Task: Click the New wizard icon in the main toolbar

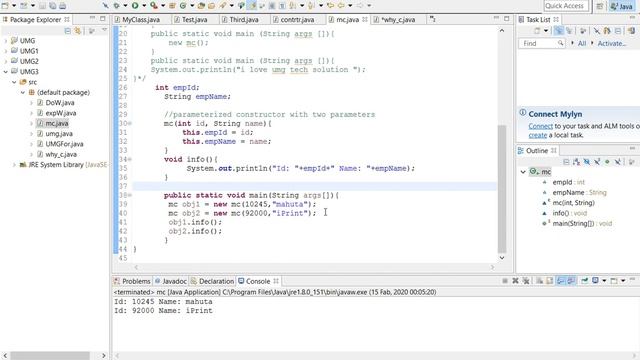Action: tap(5, 6)
